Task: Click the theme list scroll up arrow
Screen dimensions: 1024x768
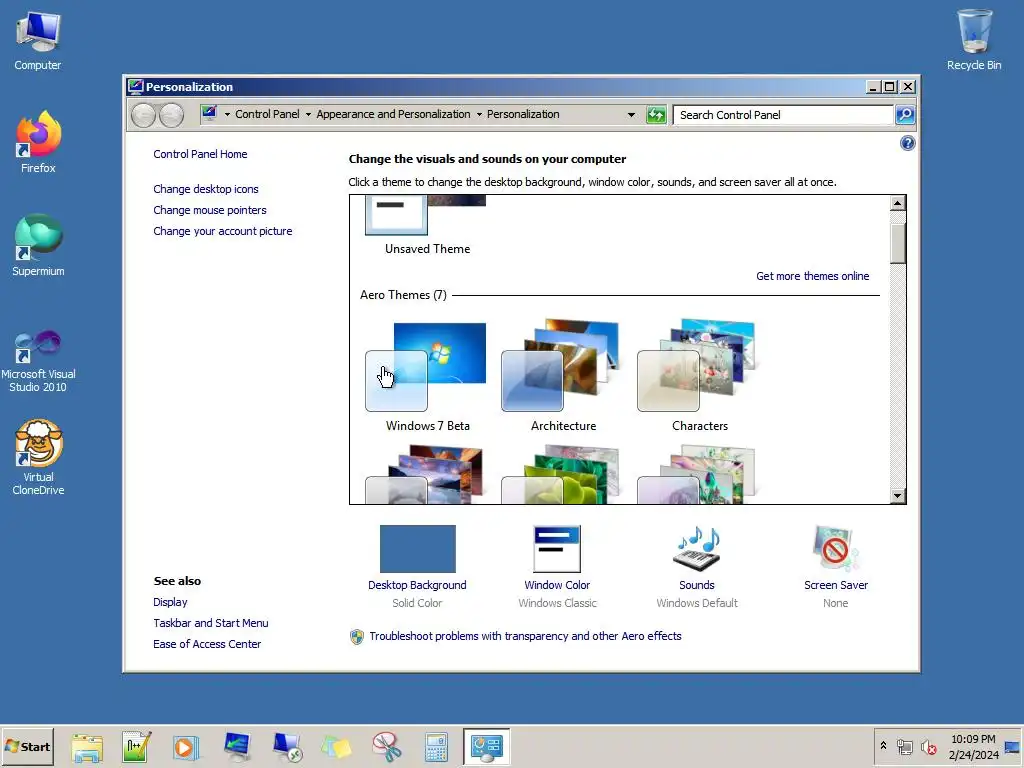Action: click(x=897, y=203)
